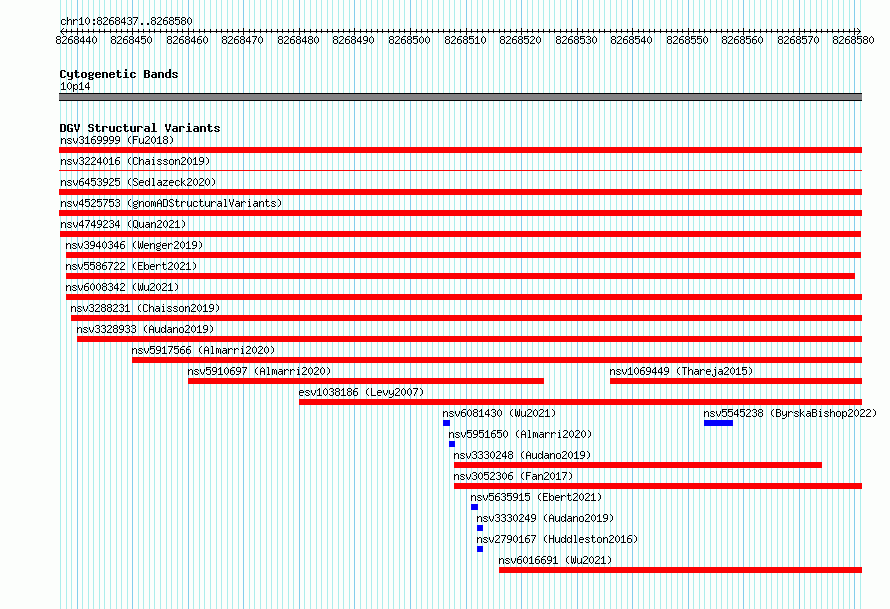Click ruler position 8268570
The height and width of the screenshot is (609, 890).
(x=798, y=40)
